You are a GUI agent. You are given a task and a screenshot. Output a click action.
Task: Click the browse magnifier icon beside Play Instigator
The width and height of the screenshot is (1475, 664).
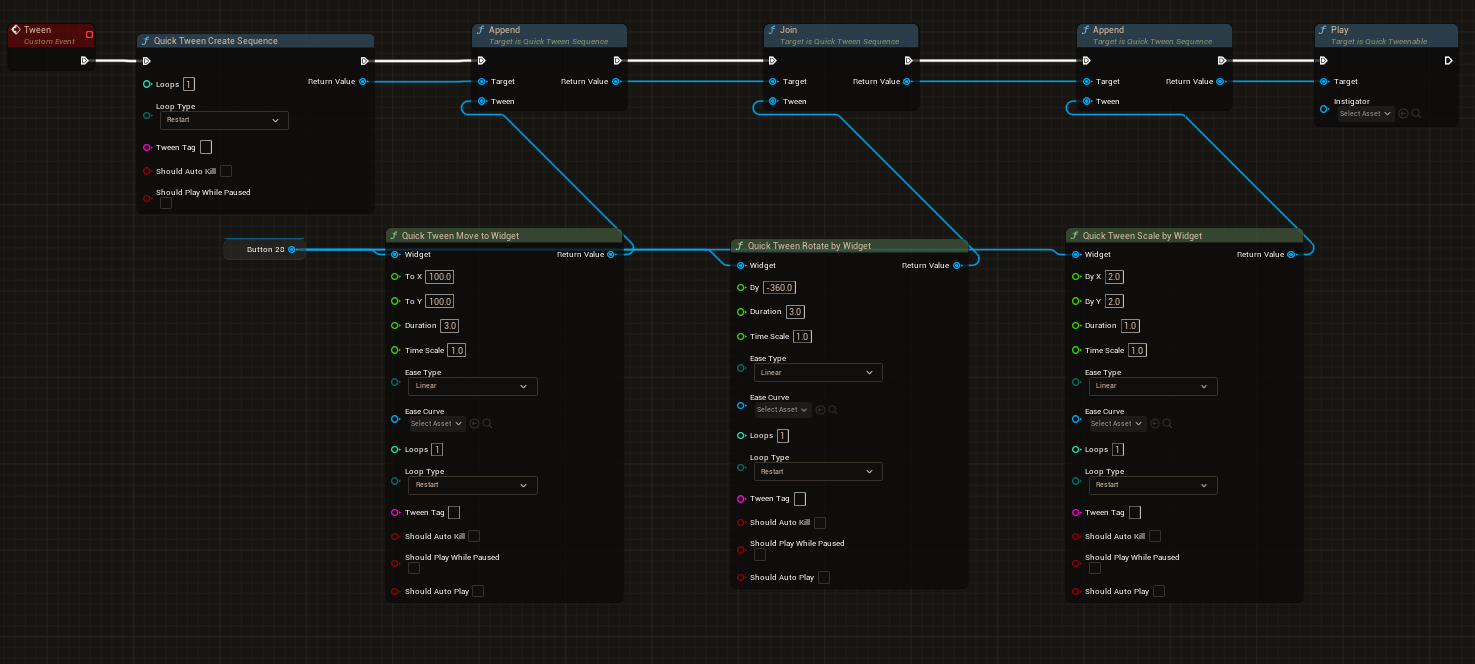point(1416,114)
